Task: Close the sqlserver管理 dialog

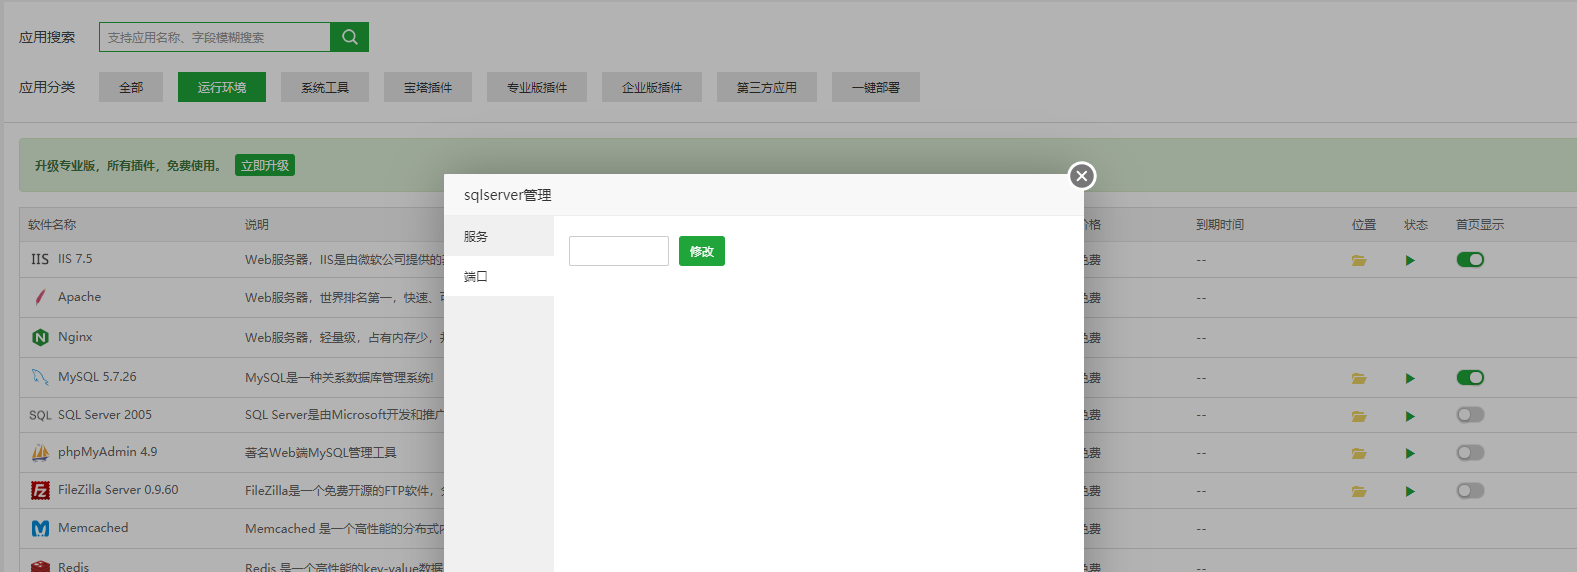Action: click(1081, 176)
